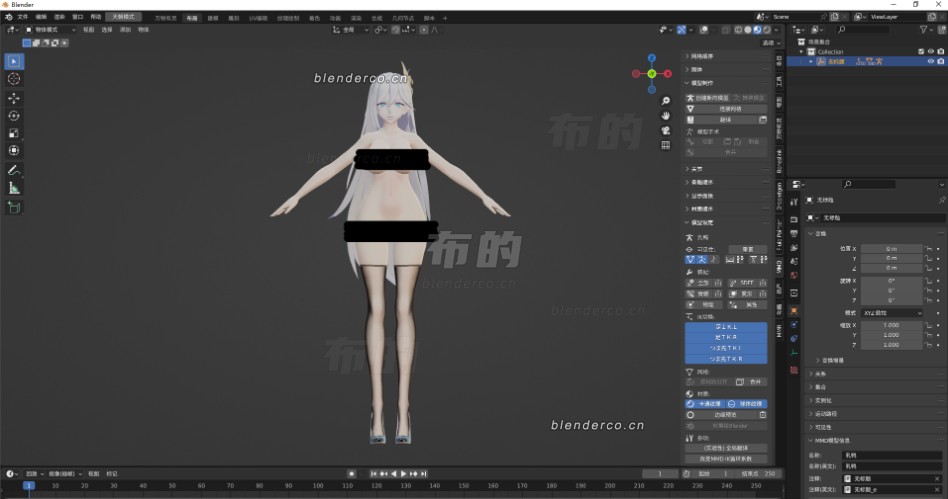Click the timeline playhead at frame 1
Image resolution: width=948 pixels, height=499 pixels.
tap(28, 485)
